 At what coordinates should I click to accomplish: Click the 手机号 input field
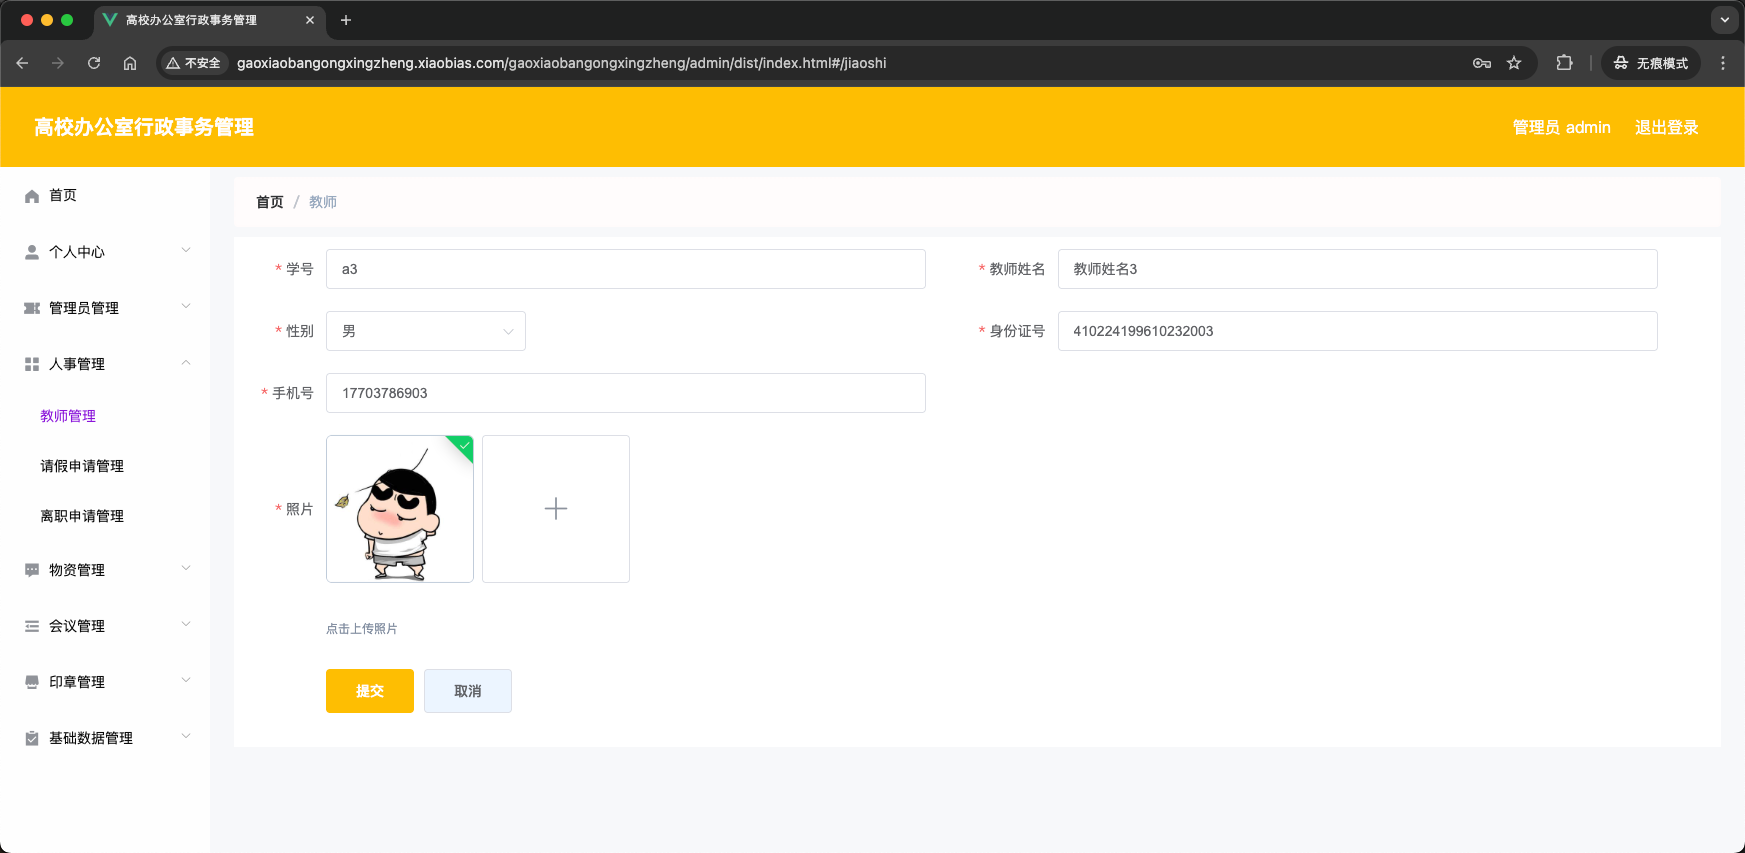coord(626,393)
